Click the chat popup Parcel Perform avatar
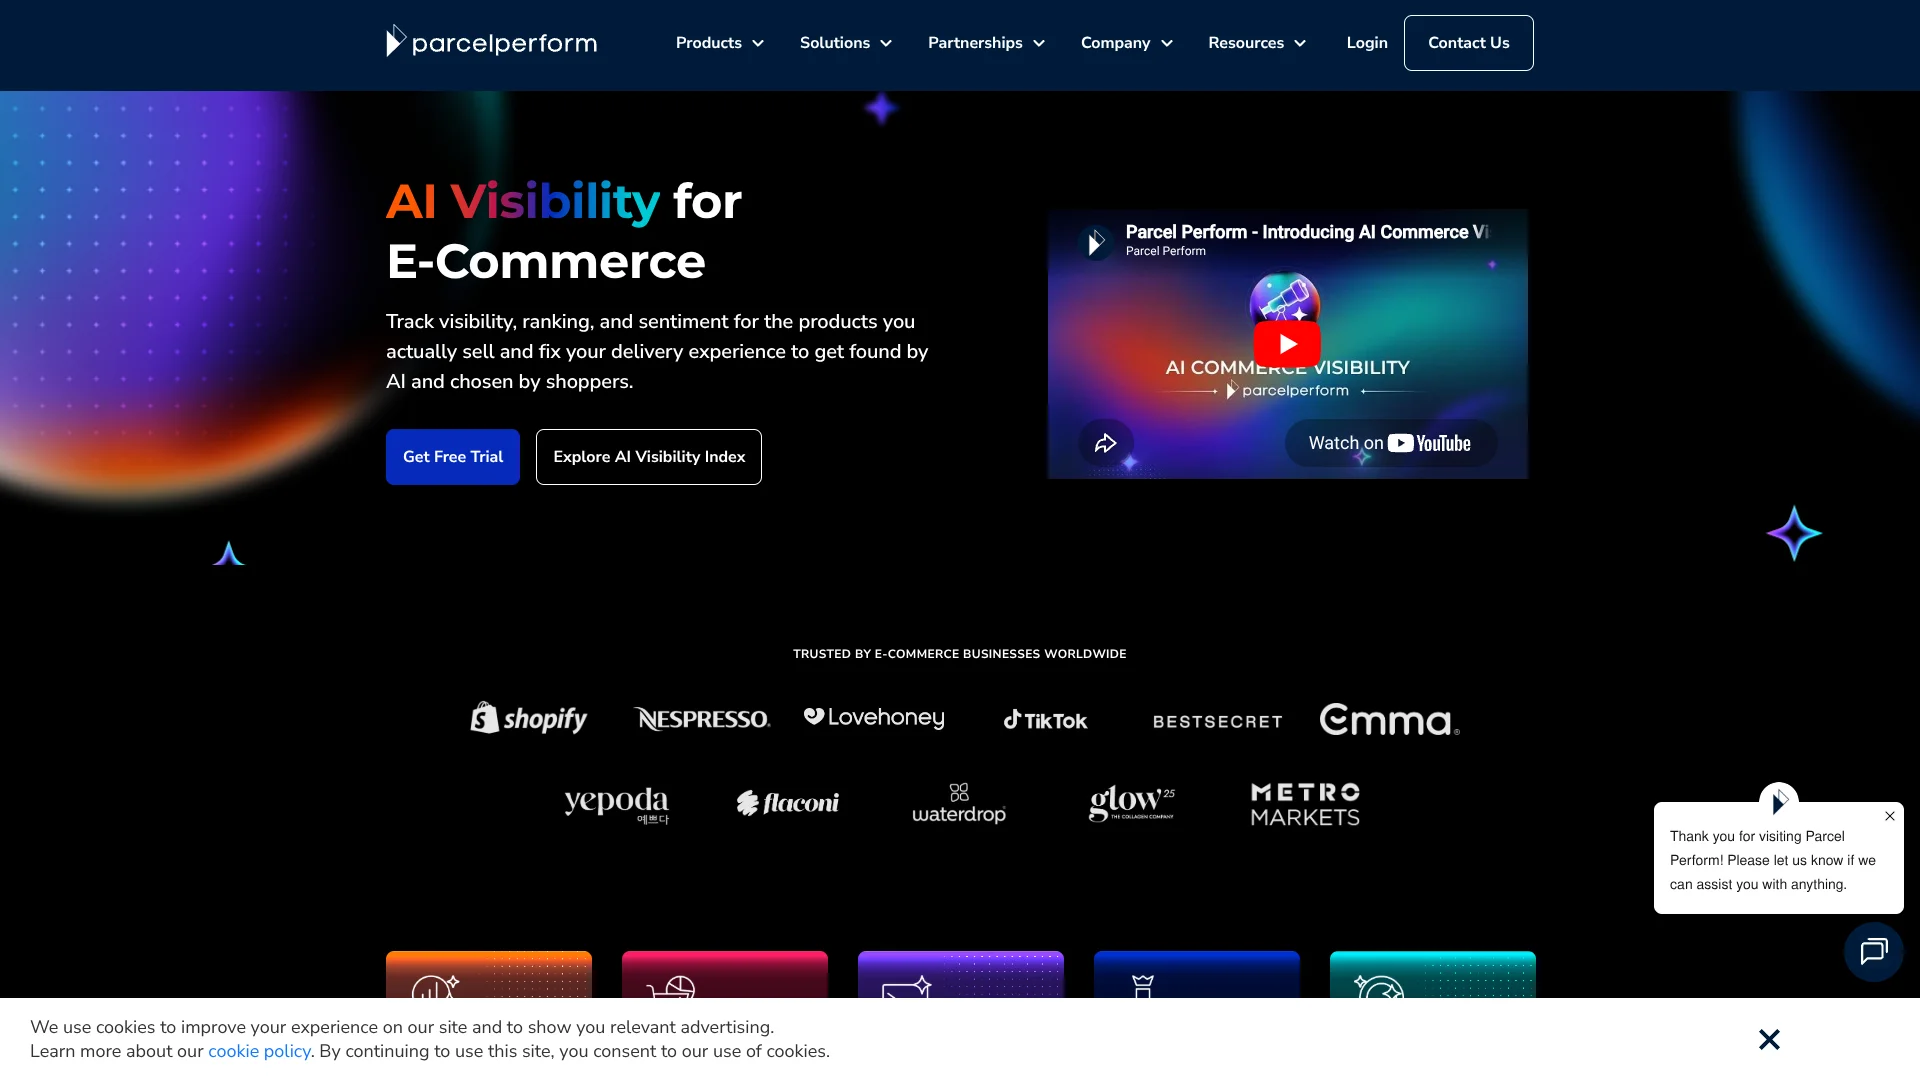The image size is (1920, 1080). [1779, 801]
